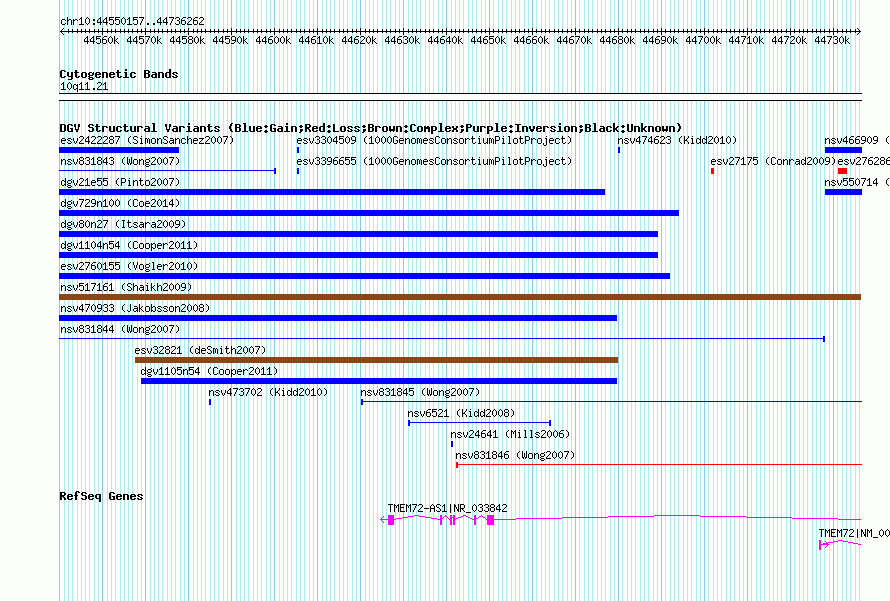Select the nsv831843 (Wong2007) variant label
The image size is (890, 601).
tap(120, 161)
